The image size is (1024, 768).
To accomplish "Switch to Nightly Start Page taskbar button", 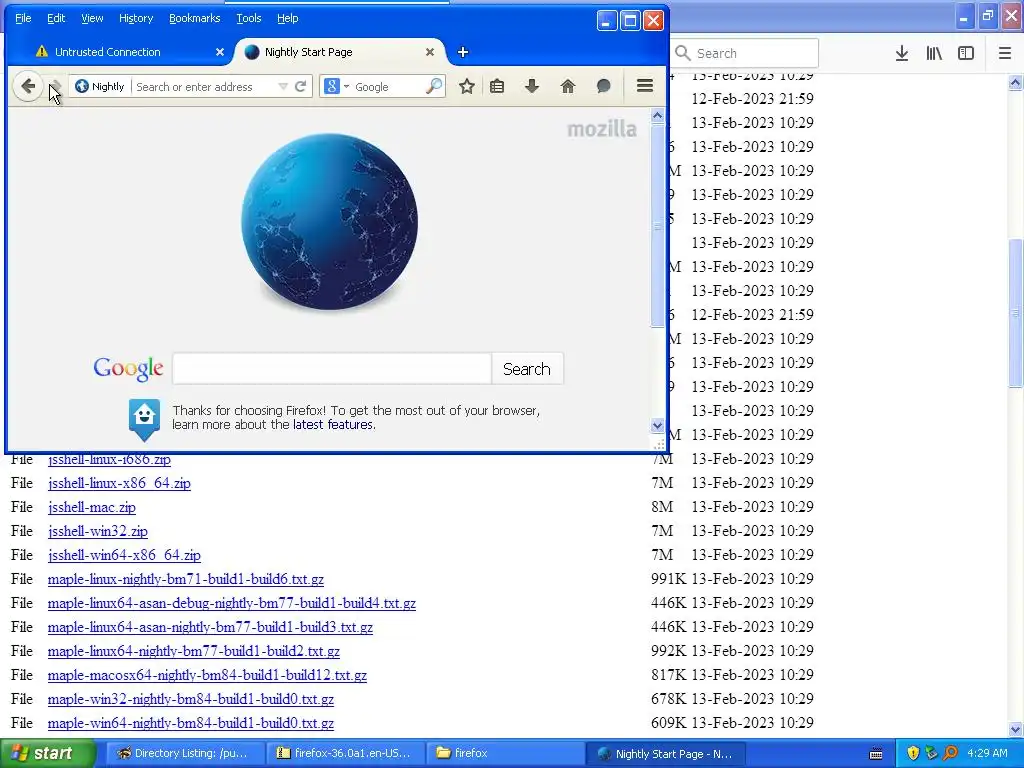I will coord(665,754).
